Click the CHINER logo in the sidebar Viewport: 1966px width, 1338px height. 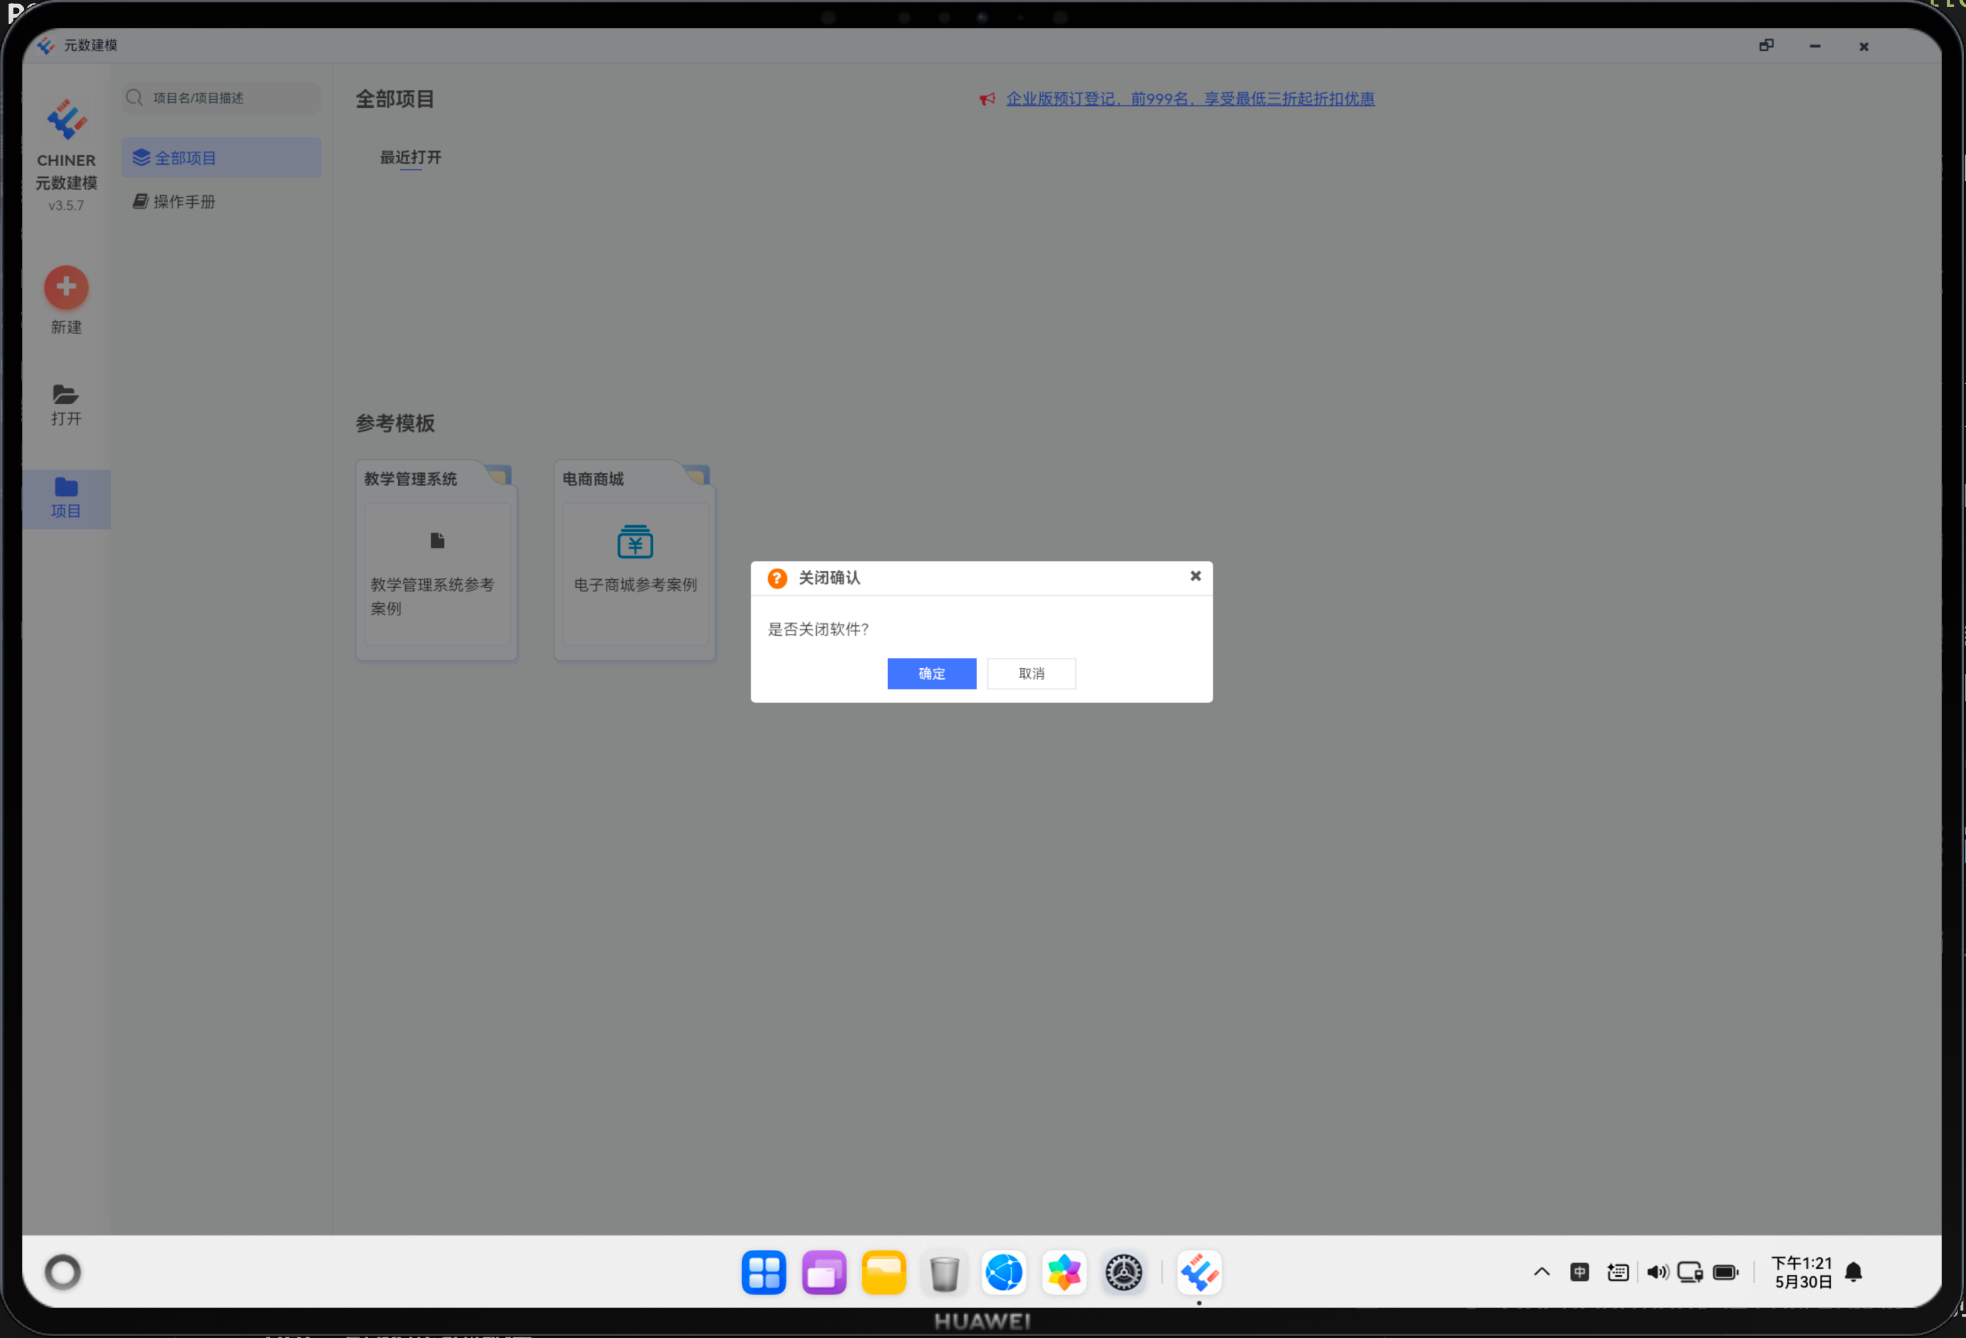click(66, 119)
